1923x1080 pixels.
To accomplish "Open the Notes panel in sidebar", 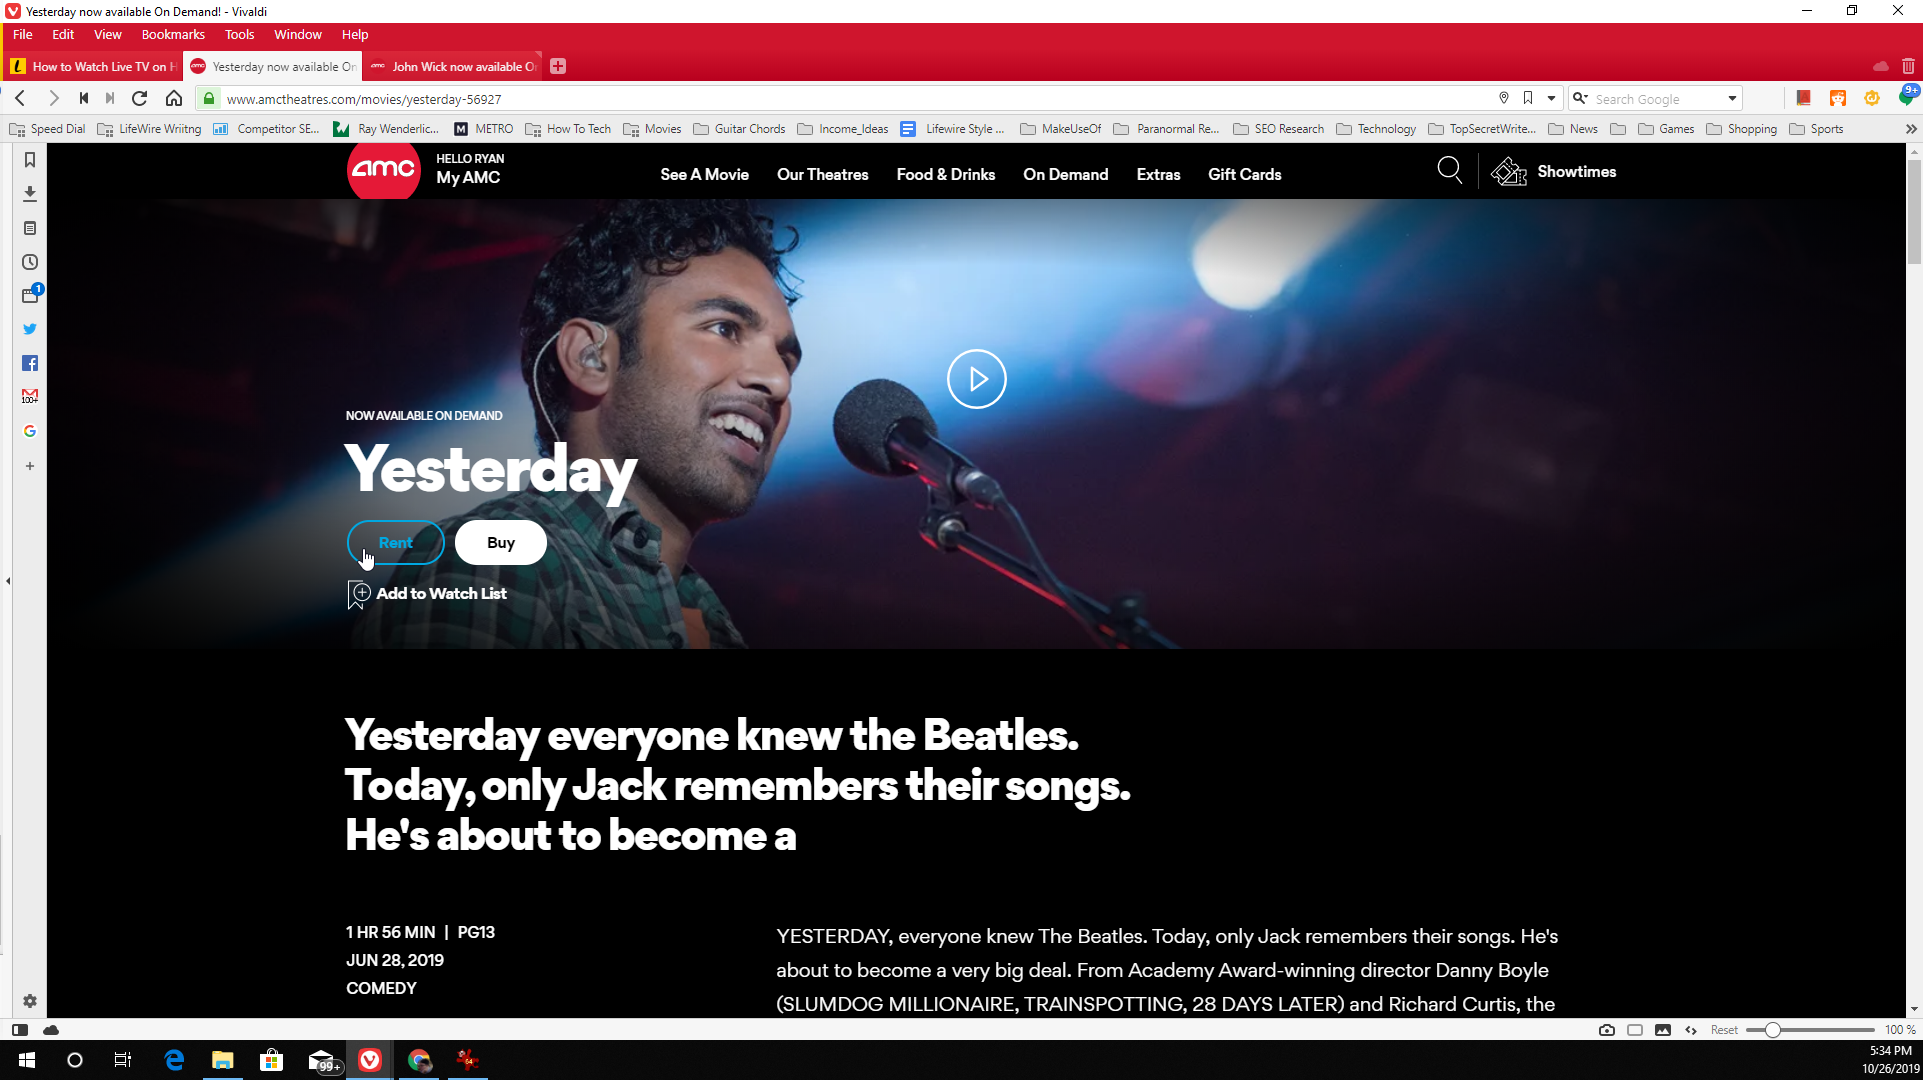I will 30,228.
